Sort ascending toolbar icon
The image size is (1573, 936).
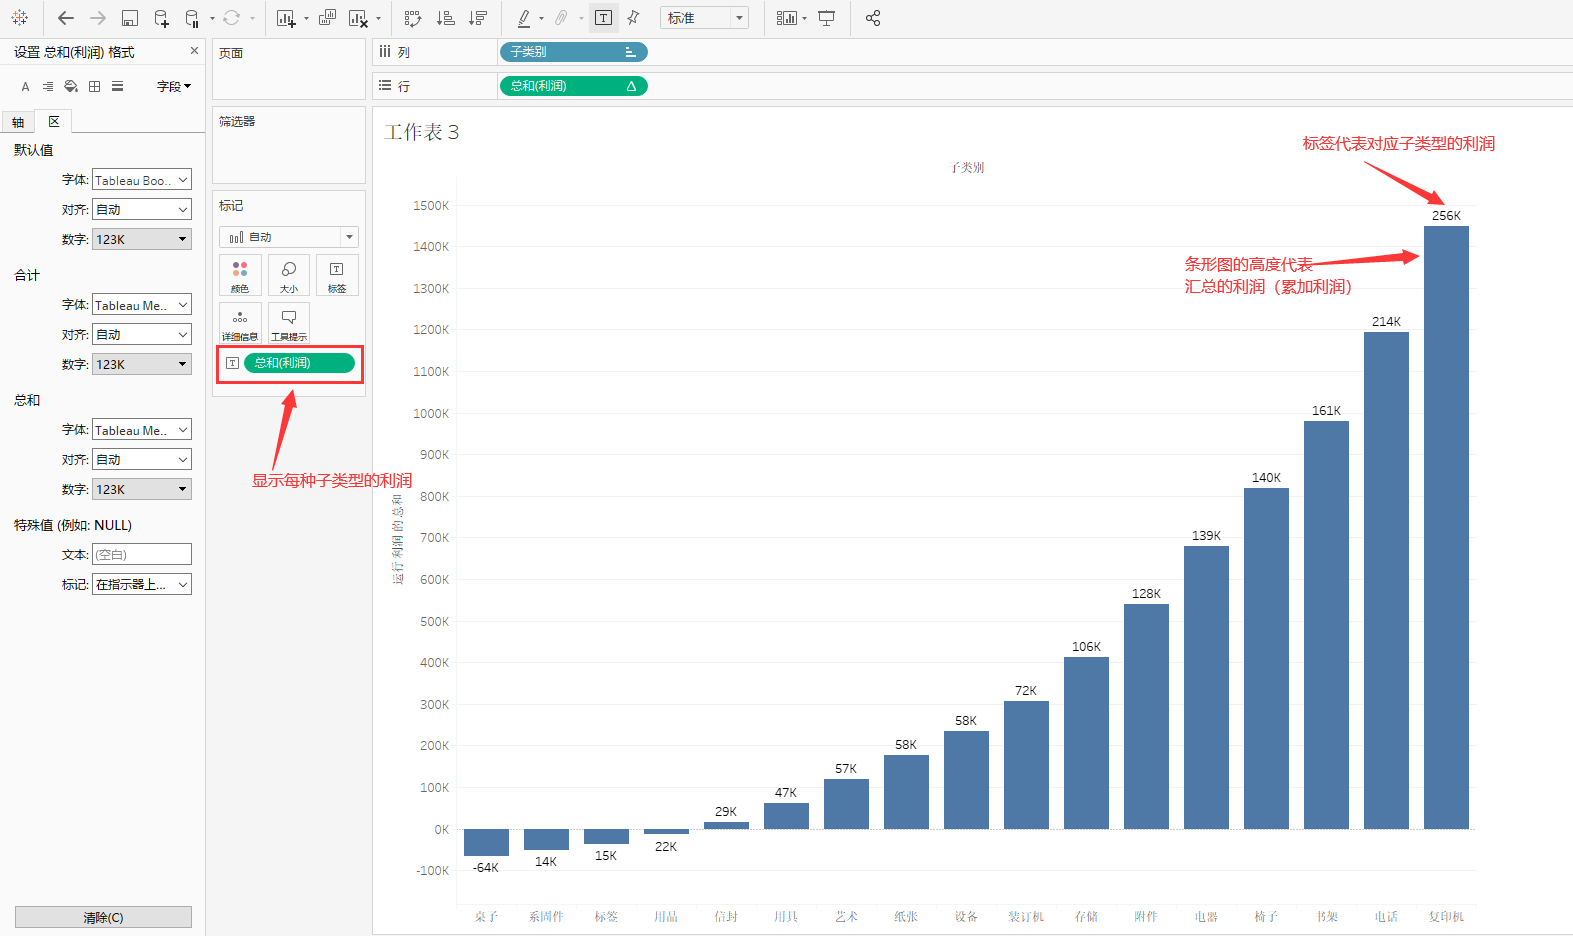click(x=446, y=18)
